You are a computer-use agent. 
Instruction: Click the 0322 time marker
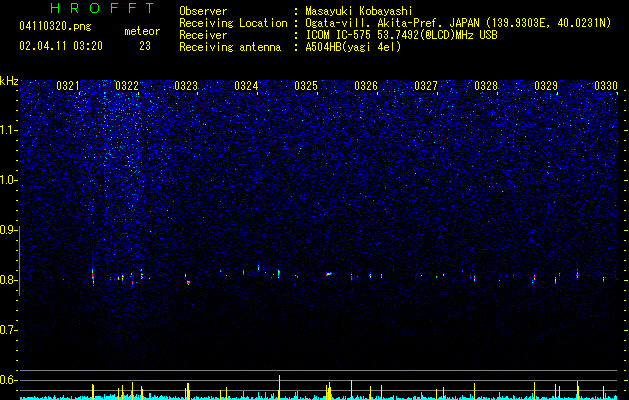127,86
